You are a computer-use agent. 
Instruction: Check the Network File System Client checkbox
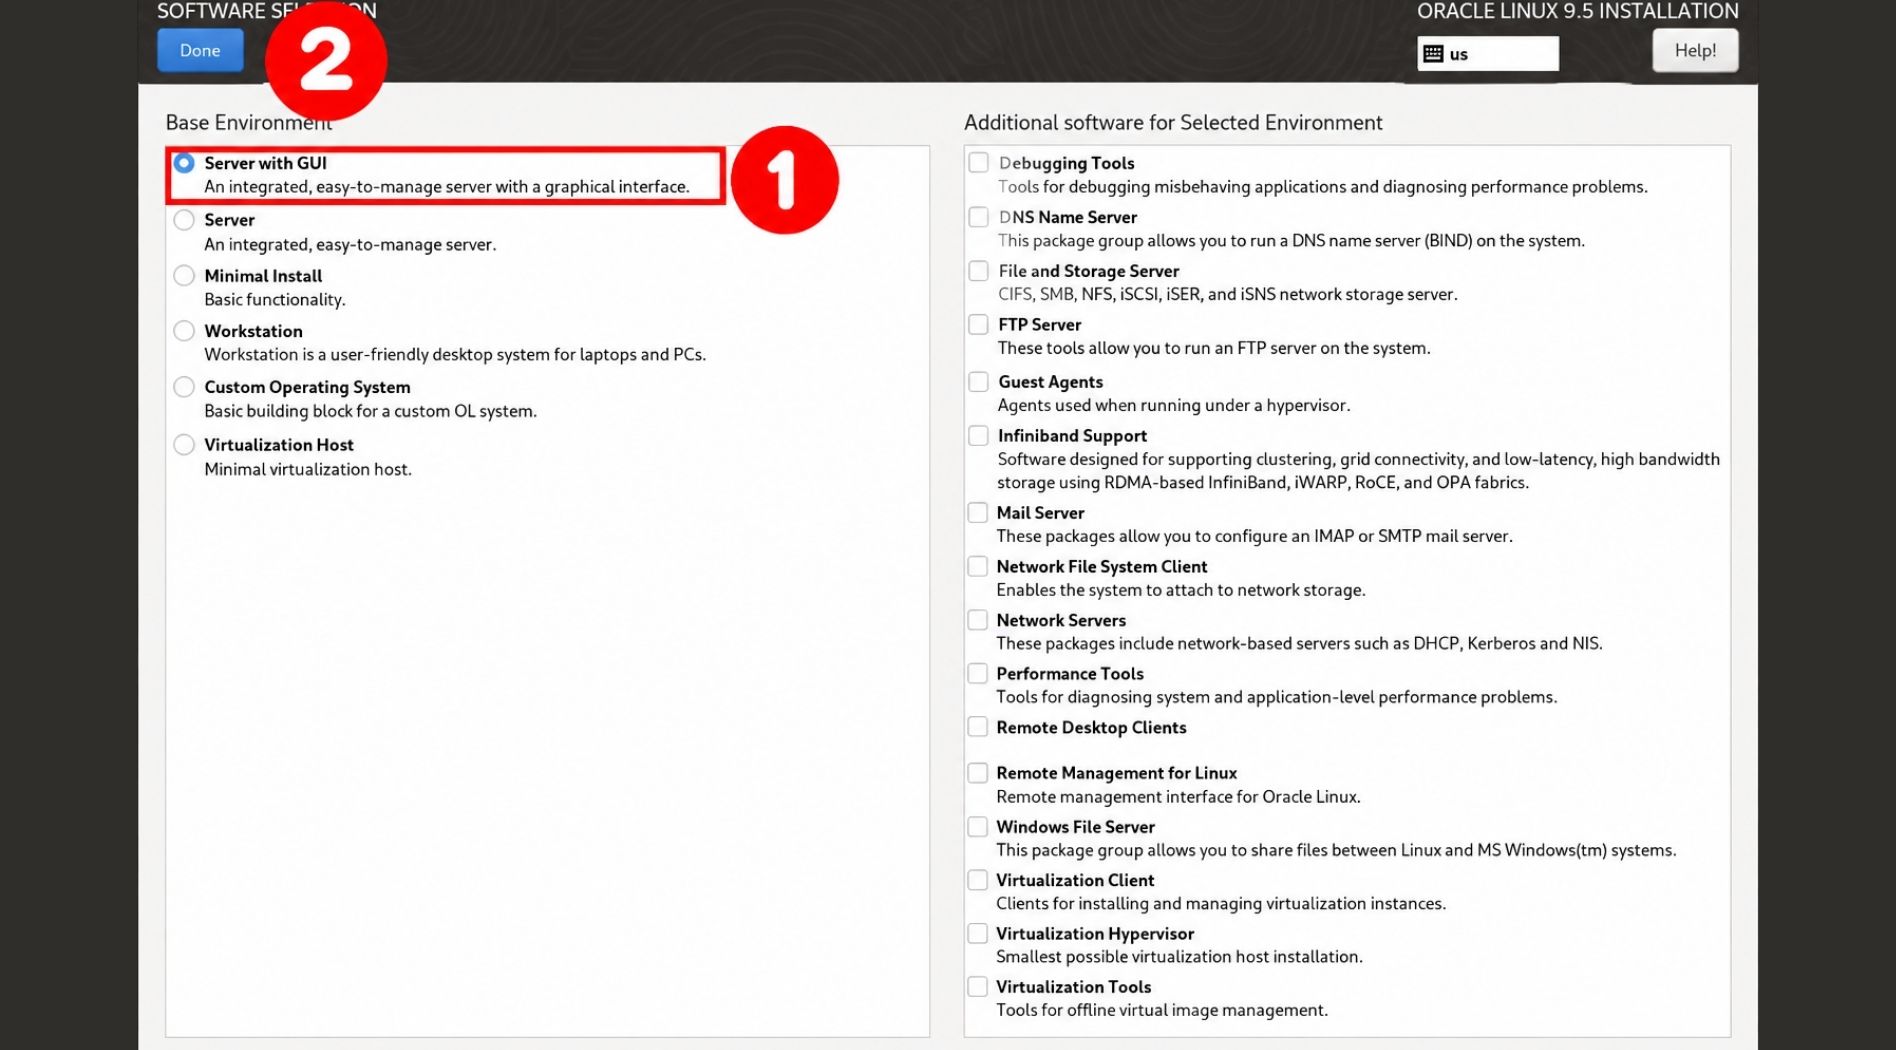978,567
